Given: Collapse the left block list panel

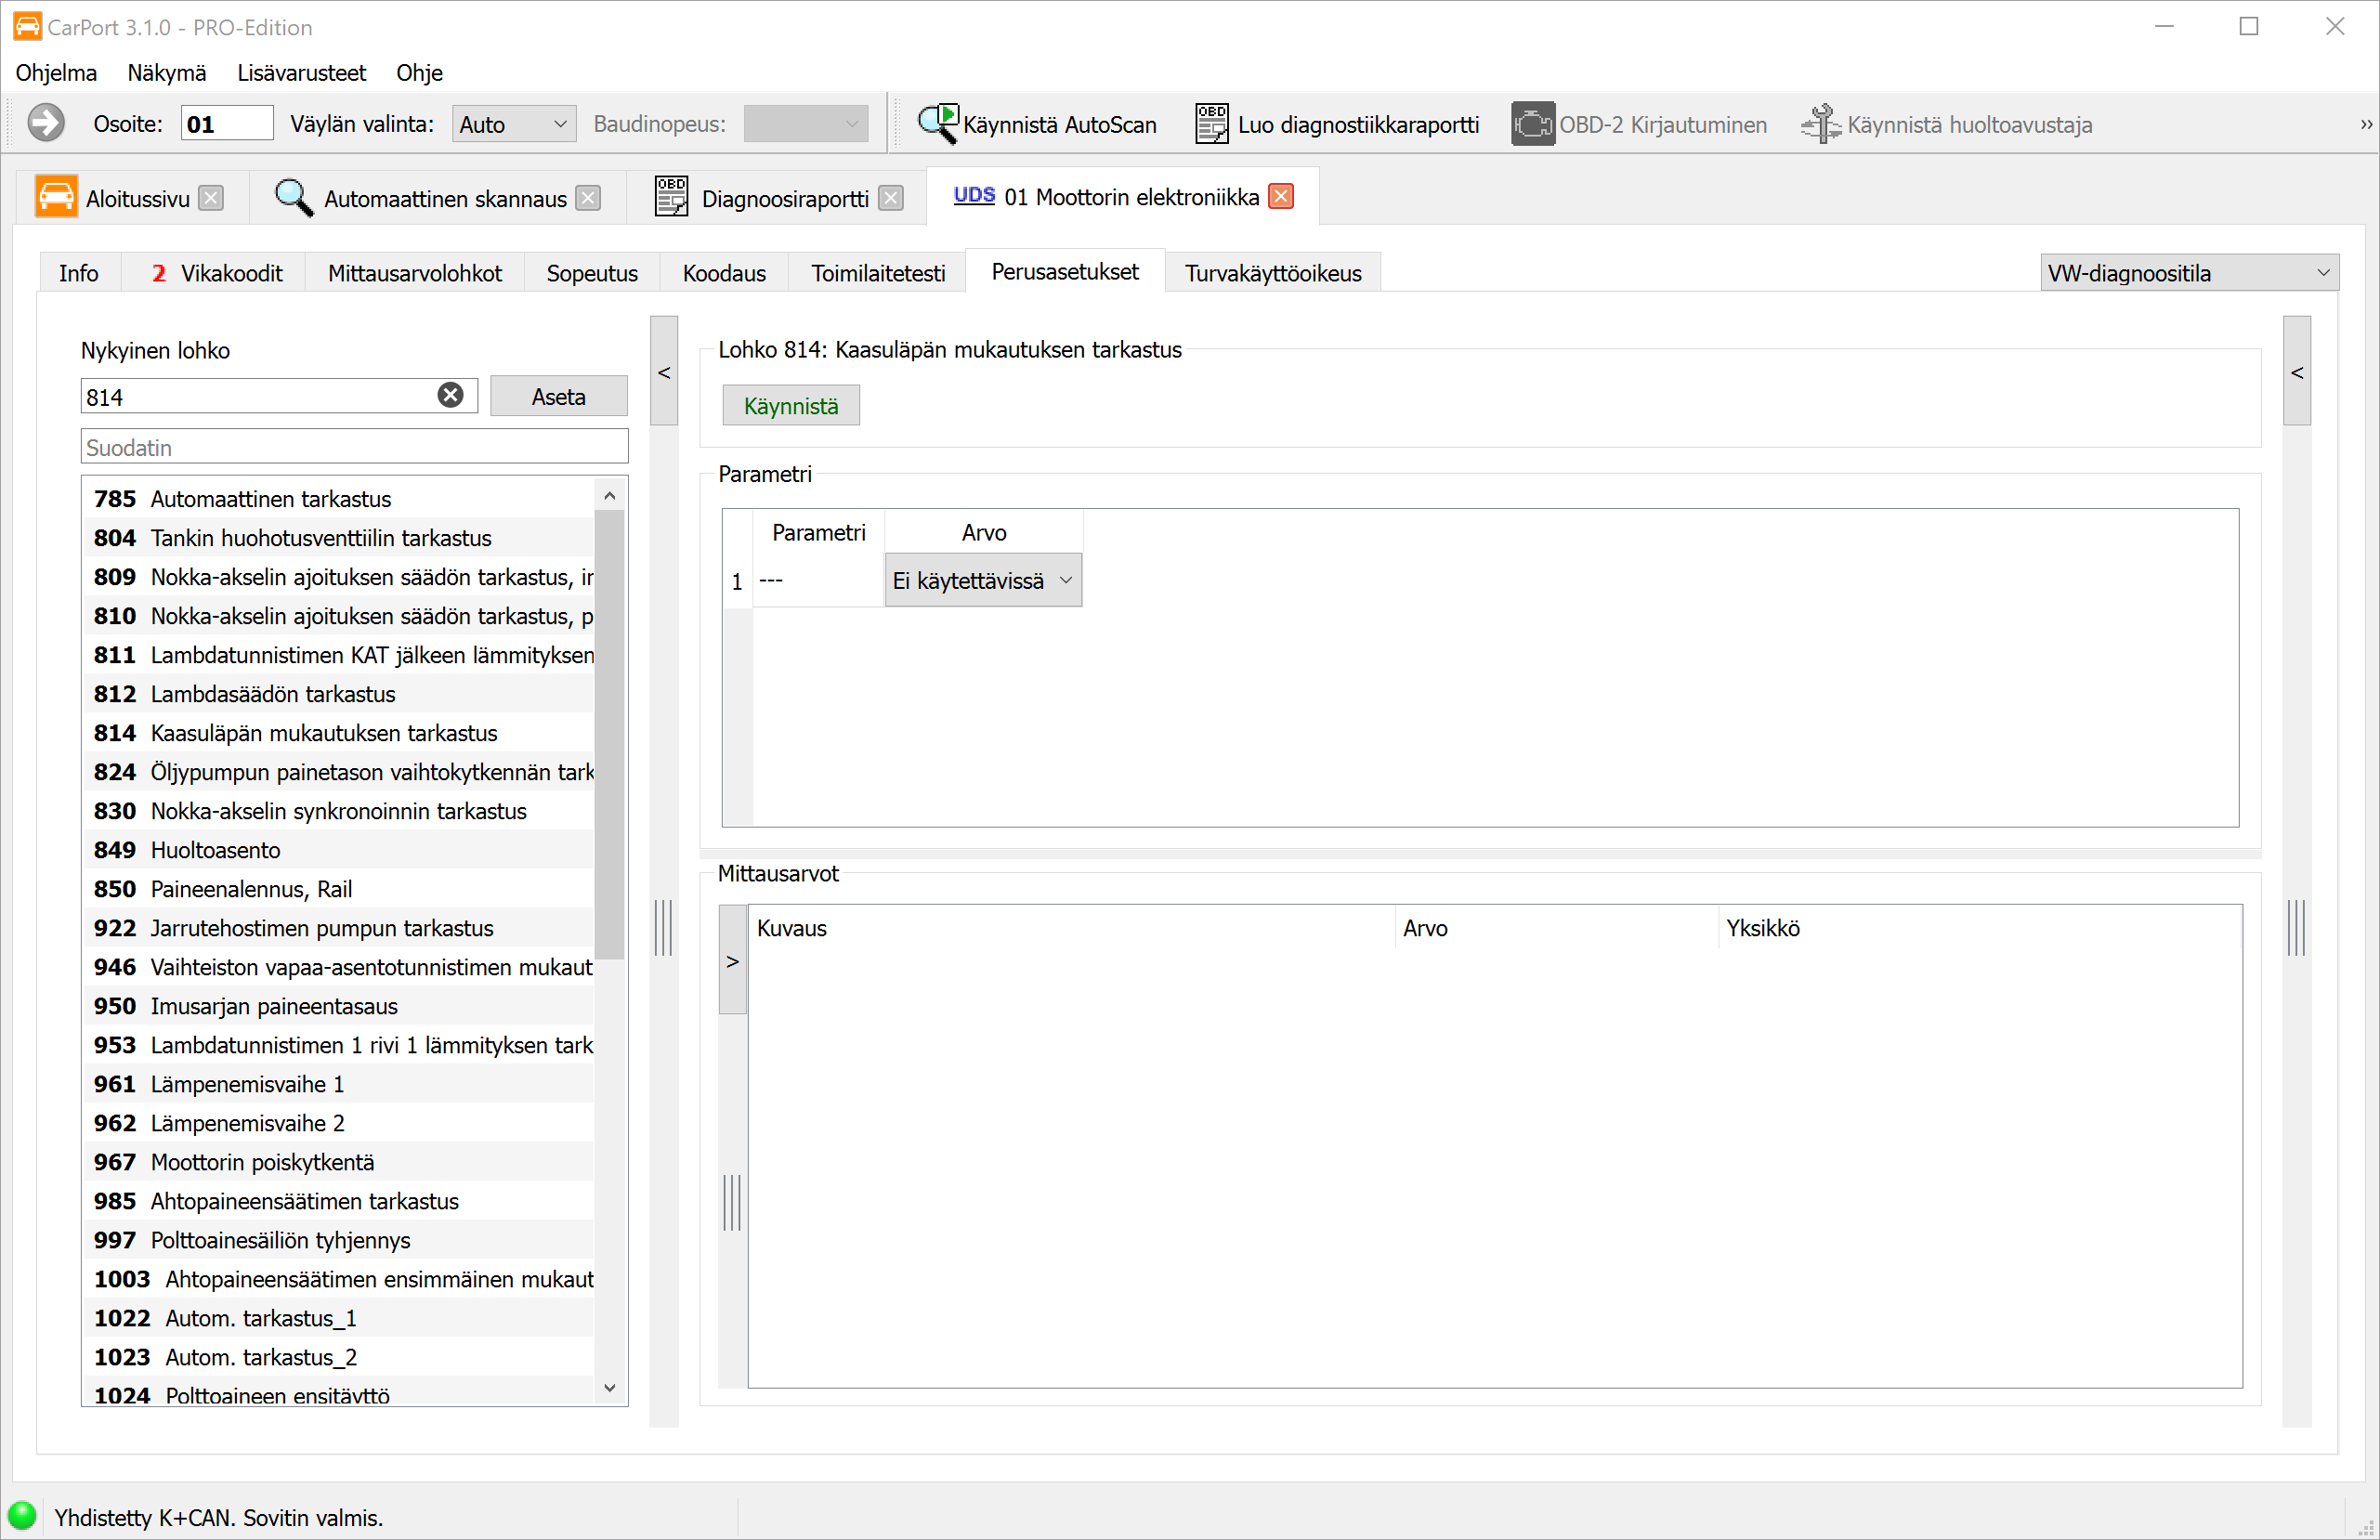Looking at the screenshot, I should 664,372.
